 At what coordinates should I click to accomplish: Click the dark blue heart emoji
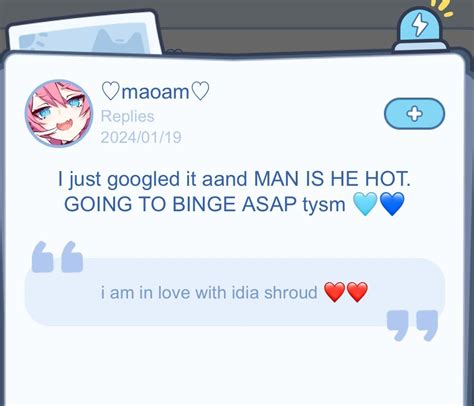point(392,204)
